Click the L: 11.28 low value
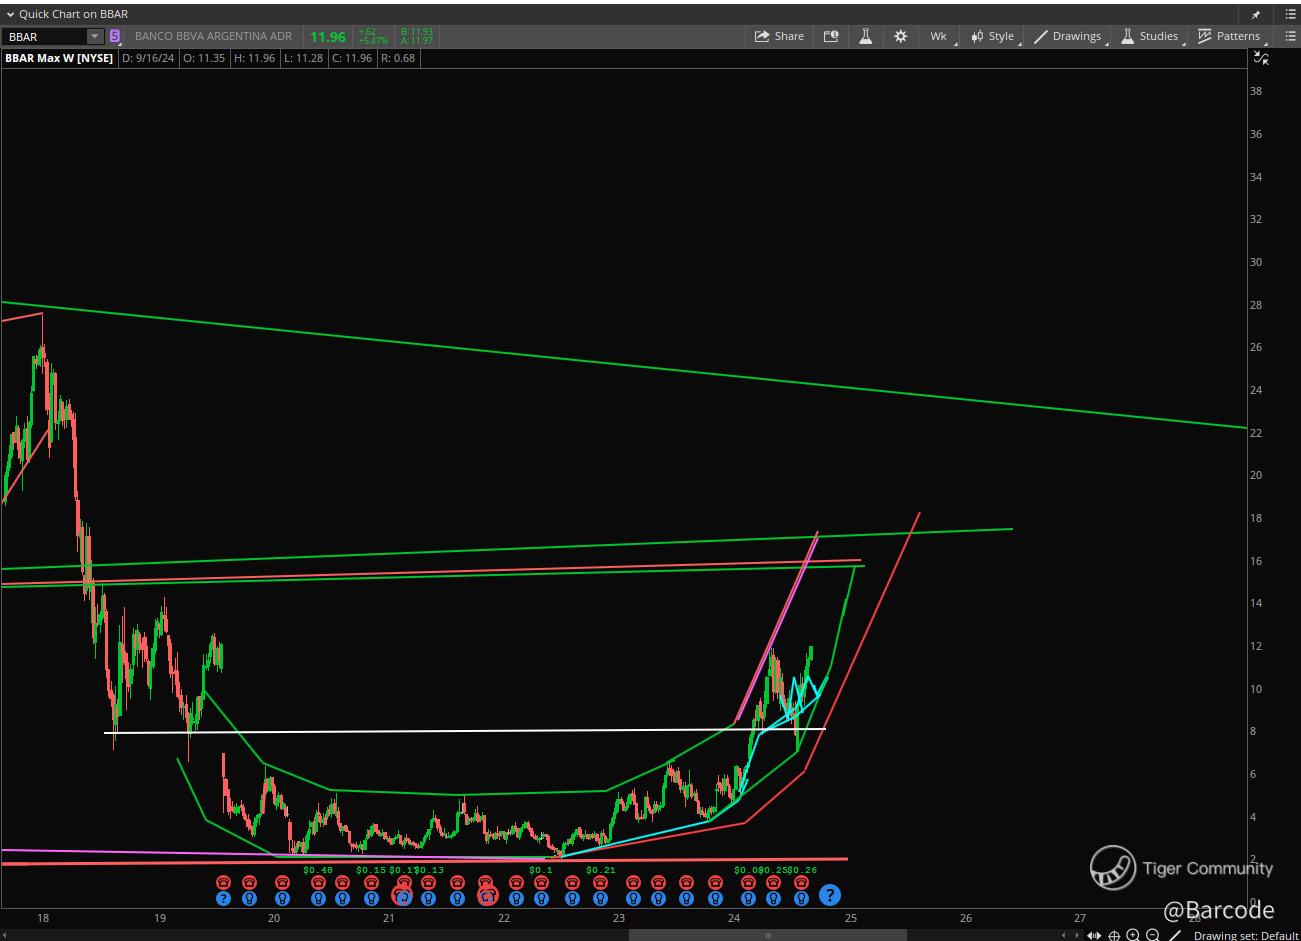The width and height of the screenshot is (1301, 941). click(x=302, y=58)
